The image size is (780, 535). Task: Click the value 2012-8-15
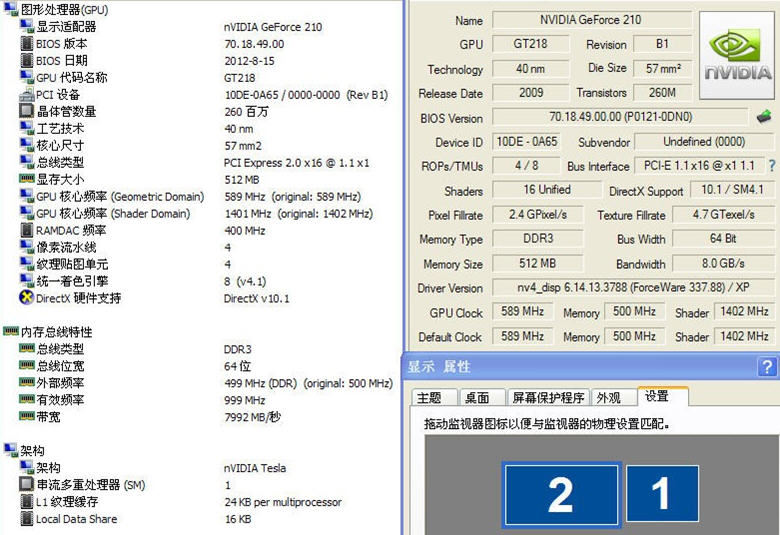[x=249, y=61]
